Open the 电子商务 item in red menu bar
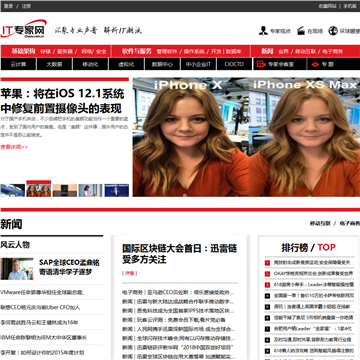 (x=332, y=52)
